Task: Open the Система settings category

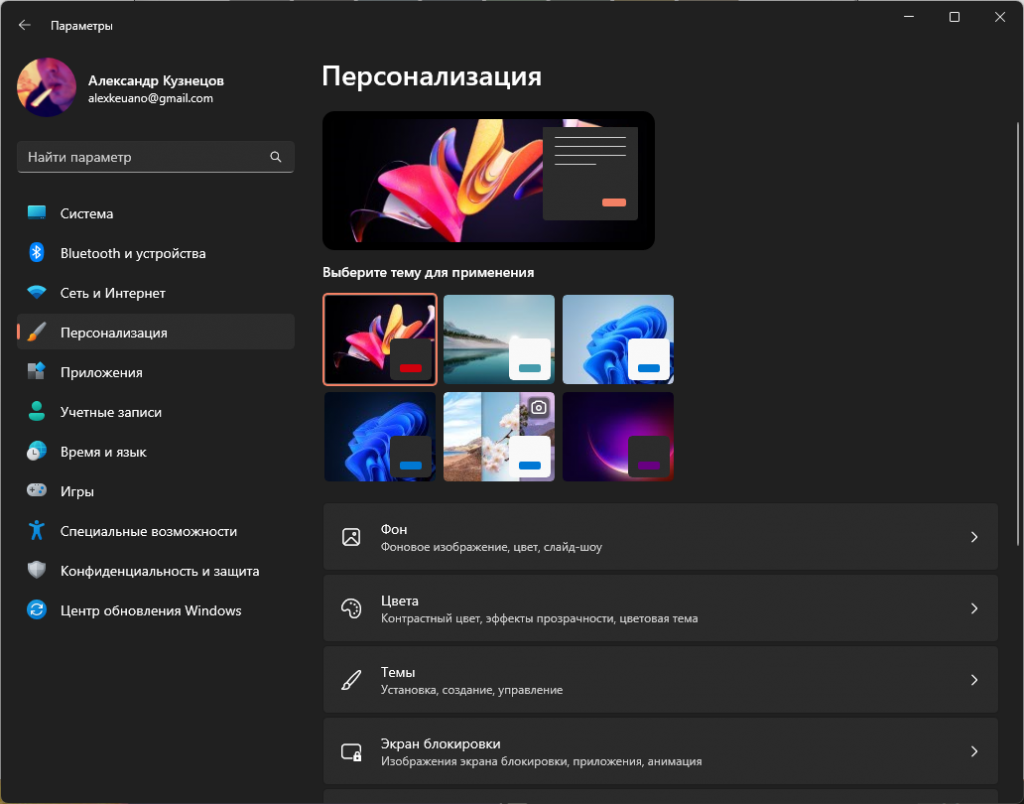Action: point(86,213)
